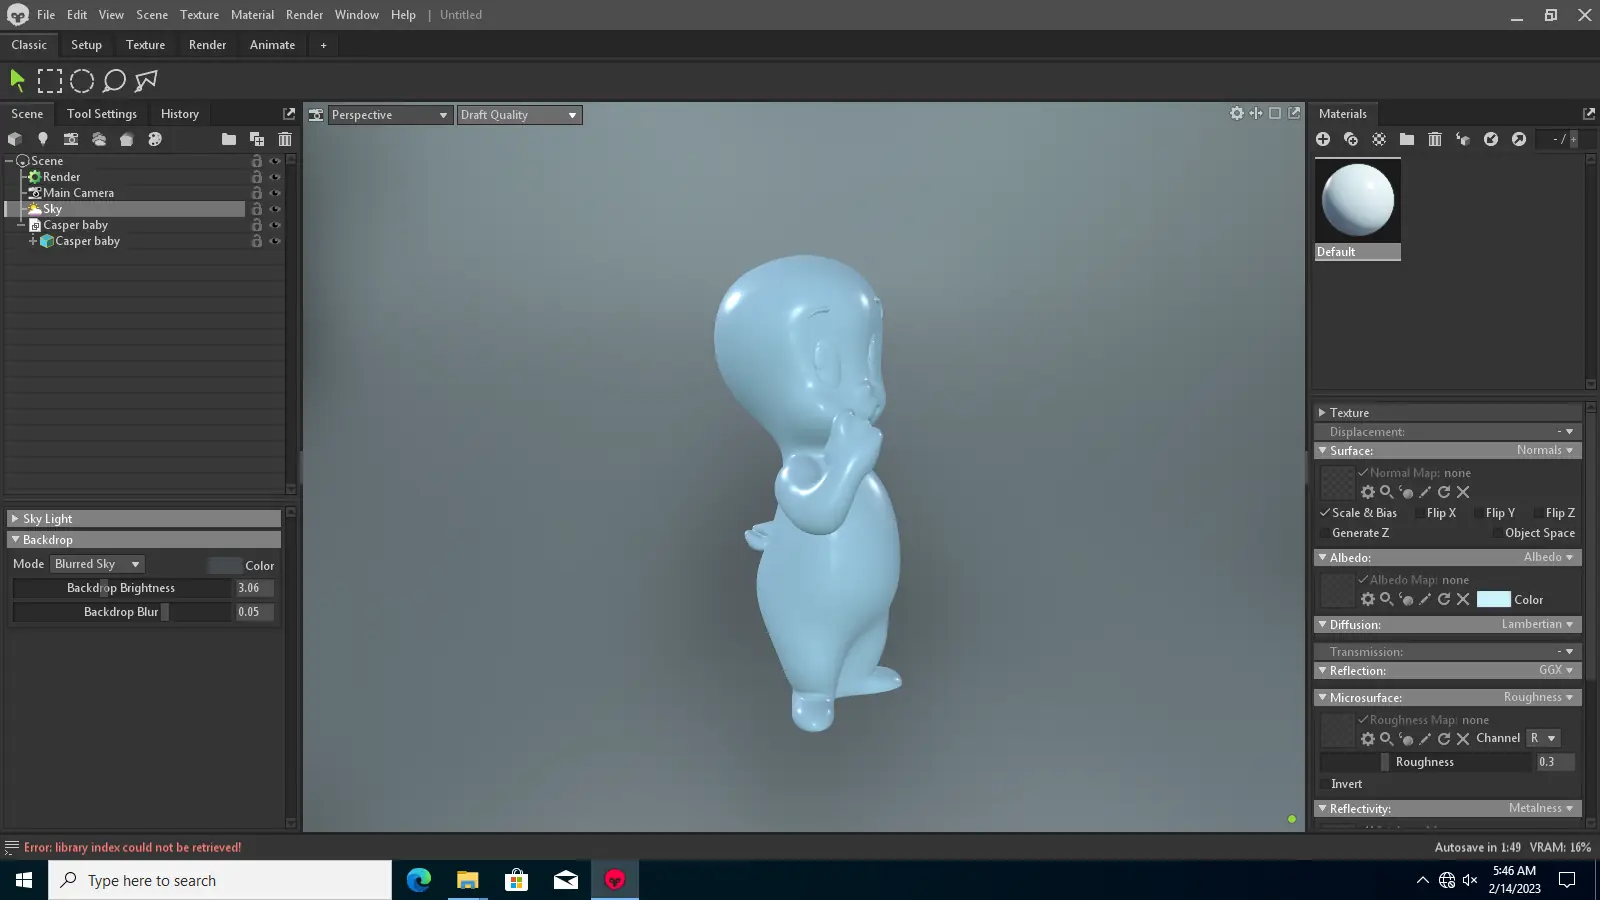The width and height of the screenshot is (1600, 900).
Task: Add a new workspace with plus button
Action: pyautogui.click(x=323, y=45)
